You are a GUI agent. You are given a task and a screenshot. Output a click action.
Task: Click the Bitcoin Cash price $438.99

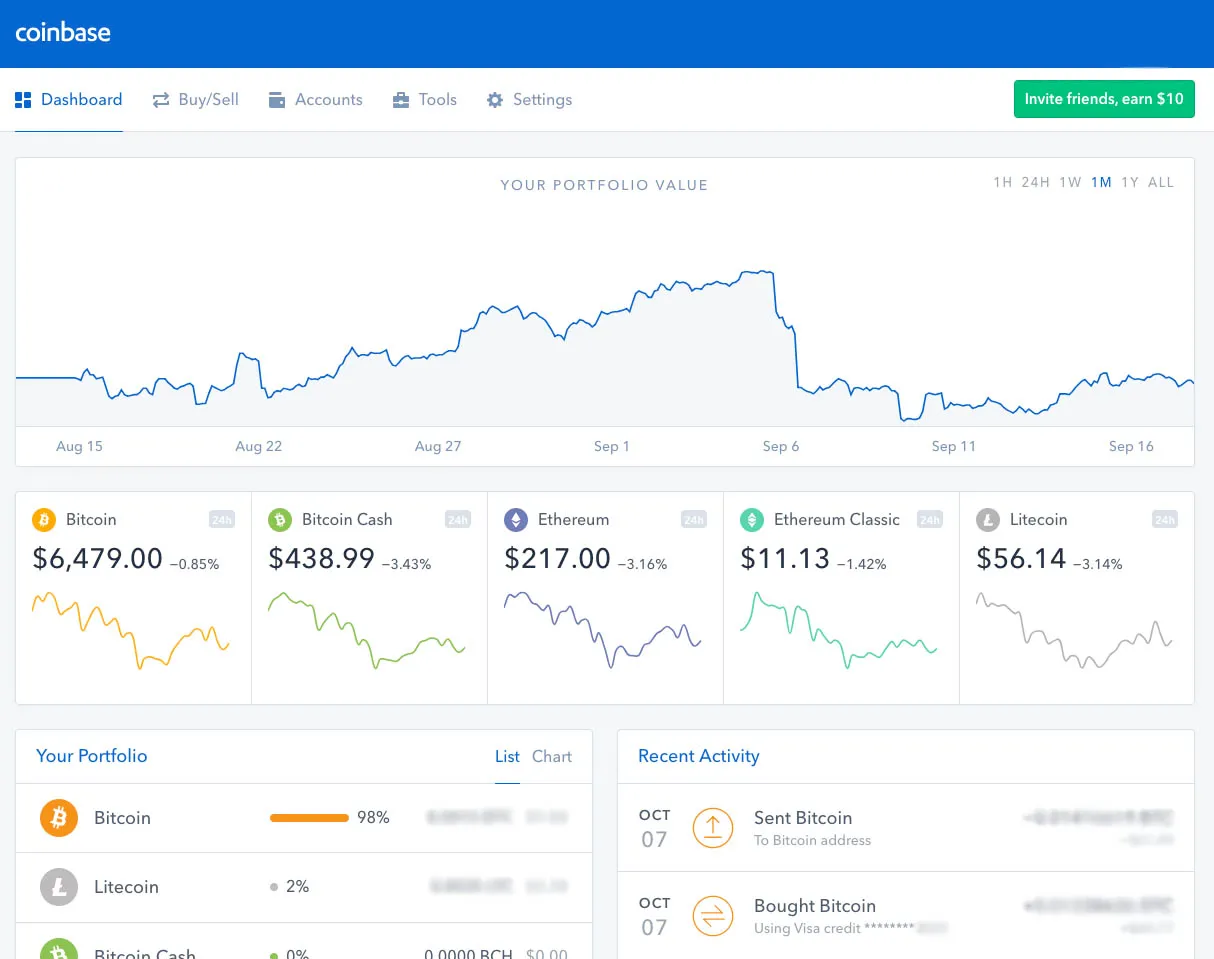coord(321,559)
